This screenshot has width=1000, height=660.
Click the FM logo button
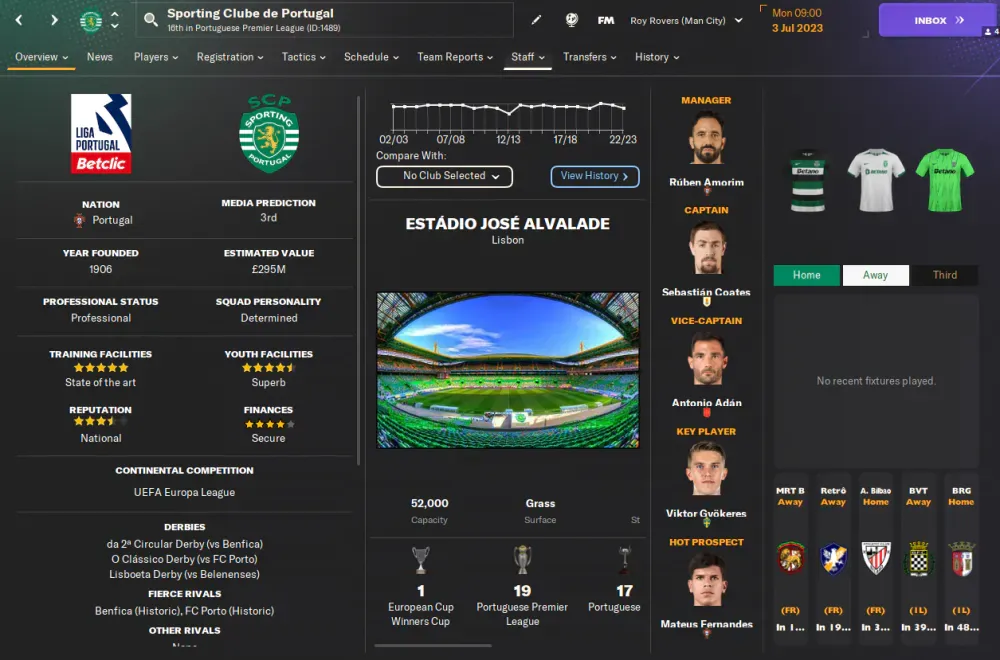coord(606,20)
